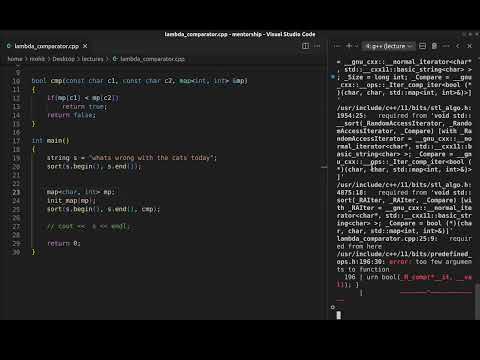Click line number 23 in gutter

tap(16, 192)
